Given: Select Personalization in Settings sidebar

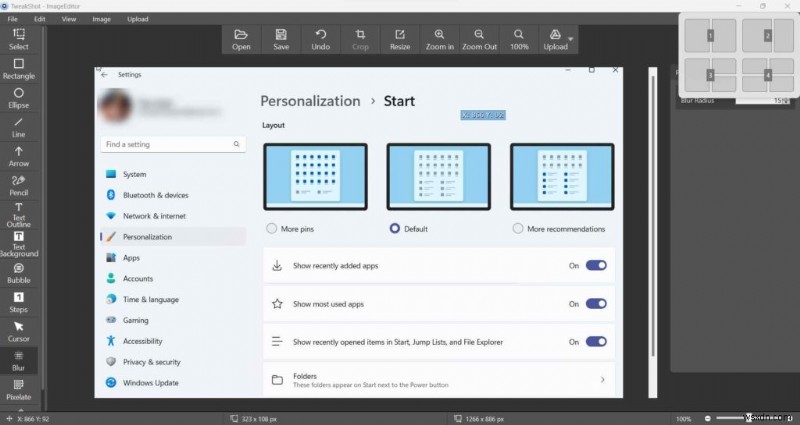Looking at the screenshot, I should tap(173, 237).
